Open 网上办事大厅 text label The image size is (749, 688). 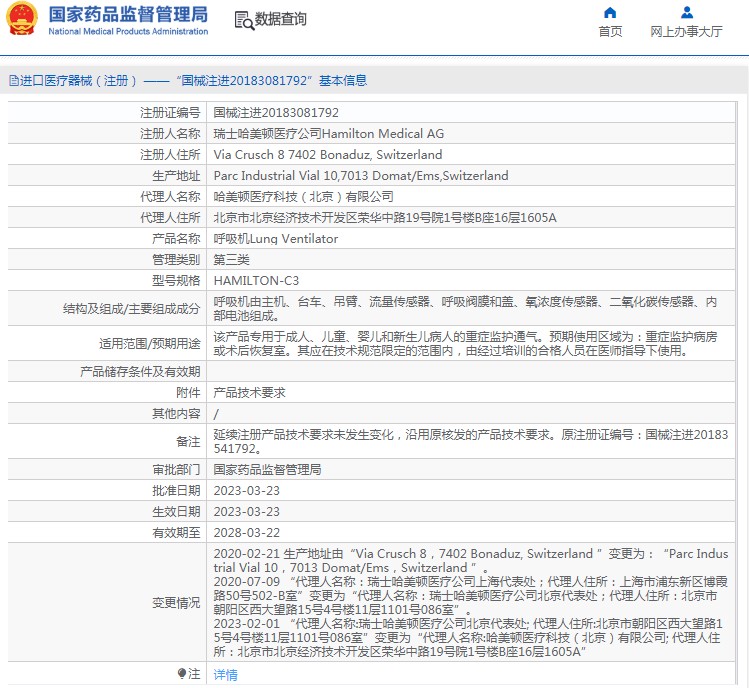686,32
